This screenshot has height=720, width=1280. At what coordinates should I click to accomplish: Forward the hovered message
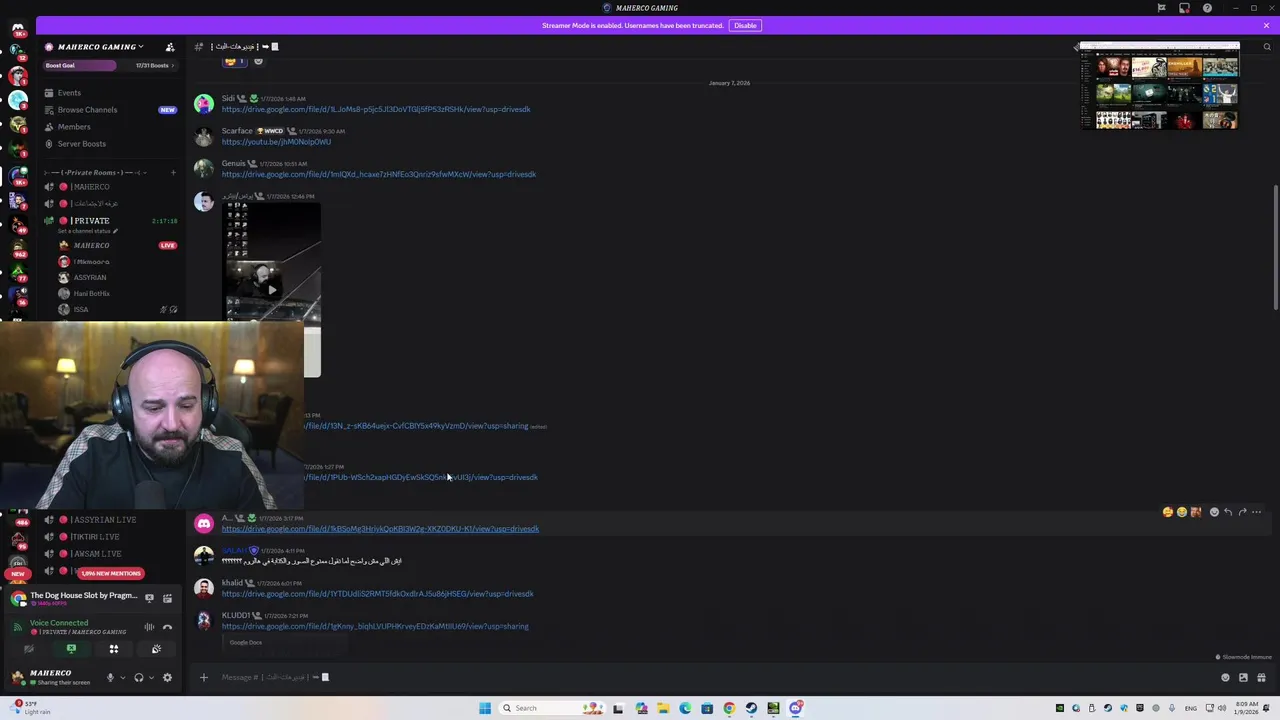click(x=1242, y=512)
